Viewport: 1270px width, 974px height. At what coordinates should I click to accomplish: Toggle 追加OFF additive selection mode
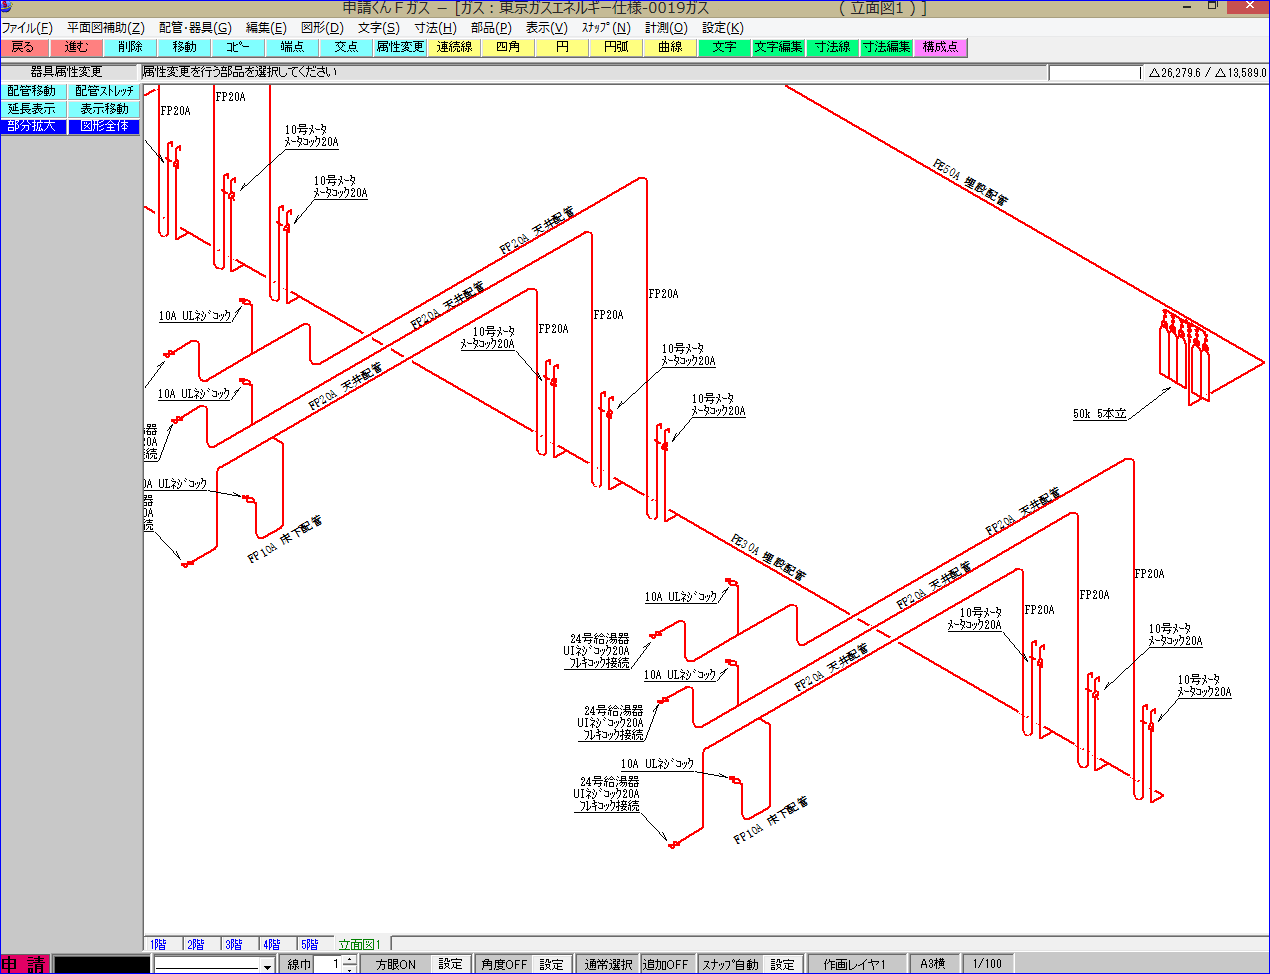click(665, 964)
